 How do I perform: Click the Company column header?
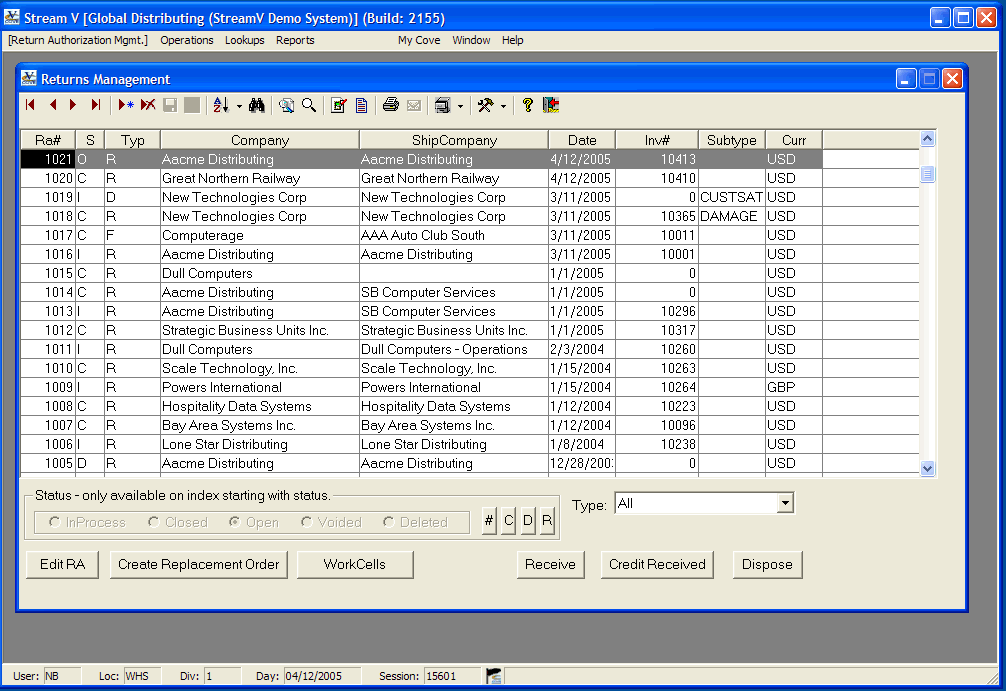coord(260,140)
